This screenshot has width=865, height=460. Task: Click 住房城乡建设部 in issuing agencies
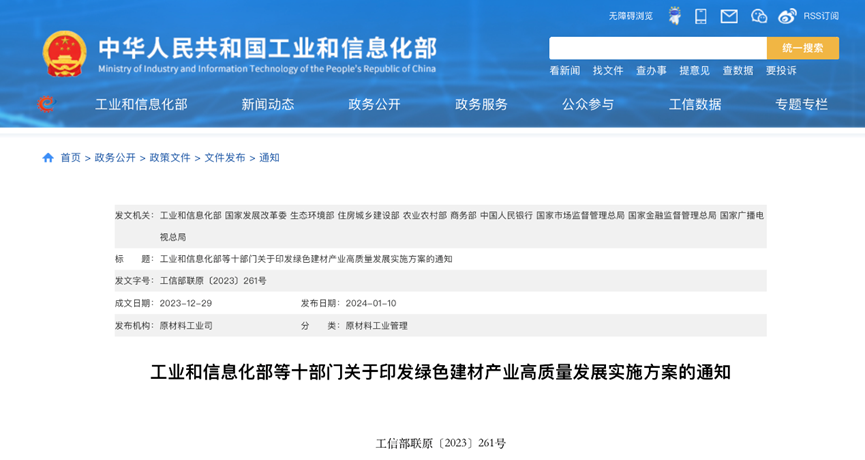[x=369, y=215]
